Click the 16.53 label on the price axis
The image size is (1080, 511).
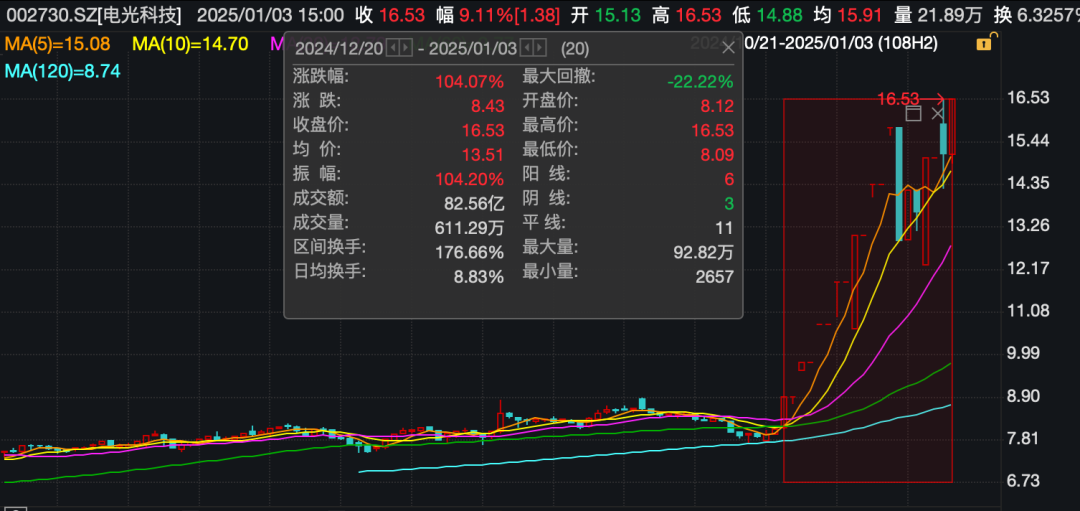1028,97
